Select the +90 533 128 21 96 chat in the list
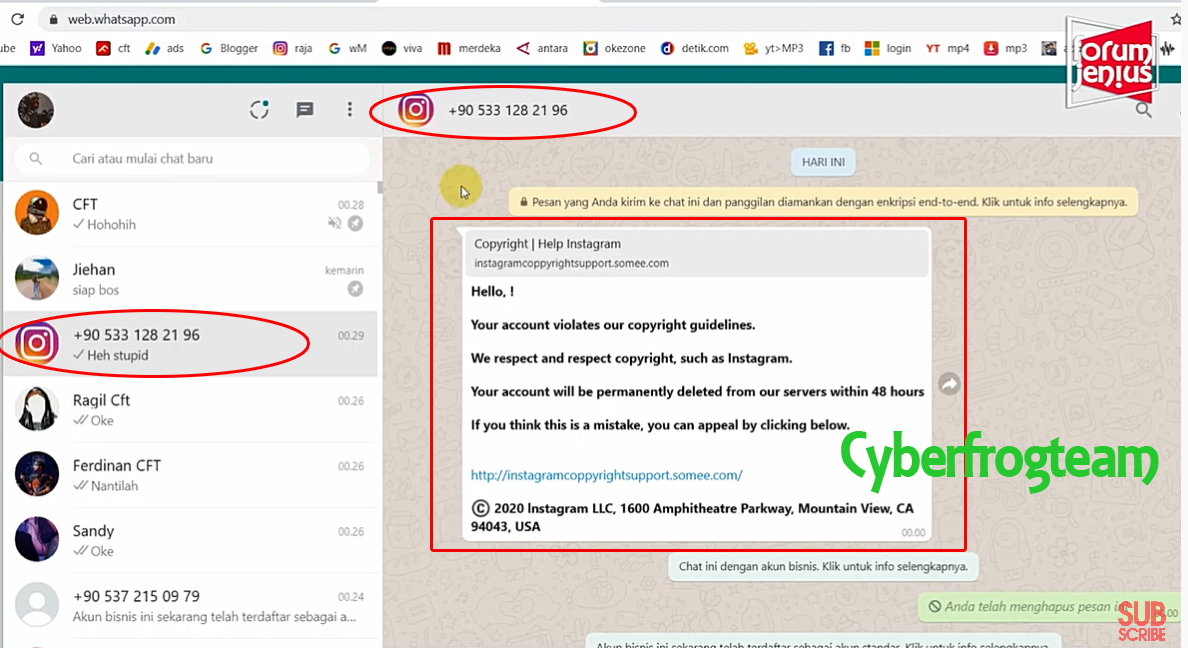Viewport: 1188px width, 648px height. (x=191, y=344)
